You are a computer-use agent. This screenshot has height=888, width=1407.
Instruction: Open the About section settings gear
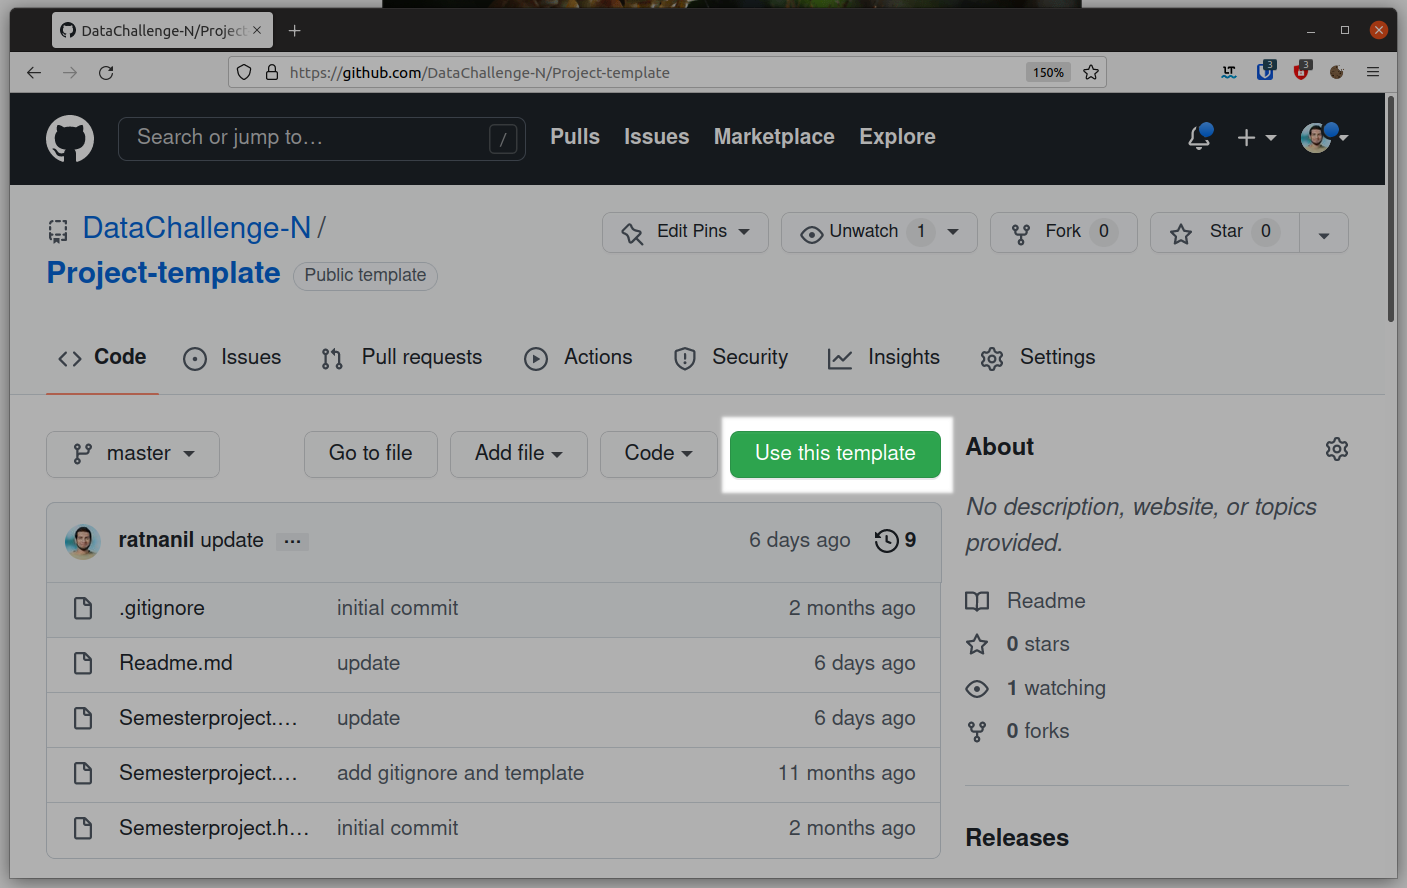(x=1337, y=449)
